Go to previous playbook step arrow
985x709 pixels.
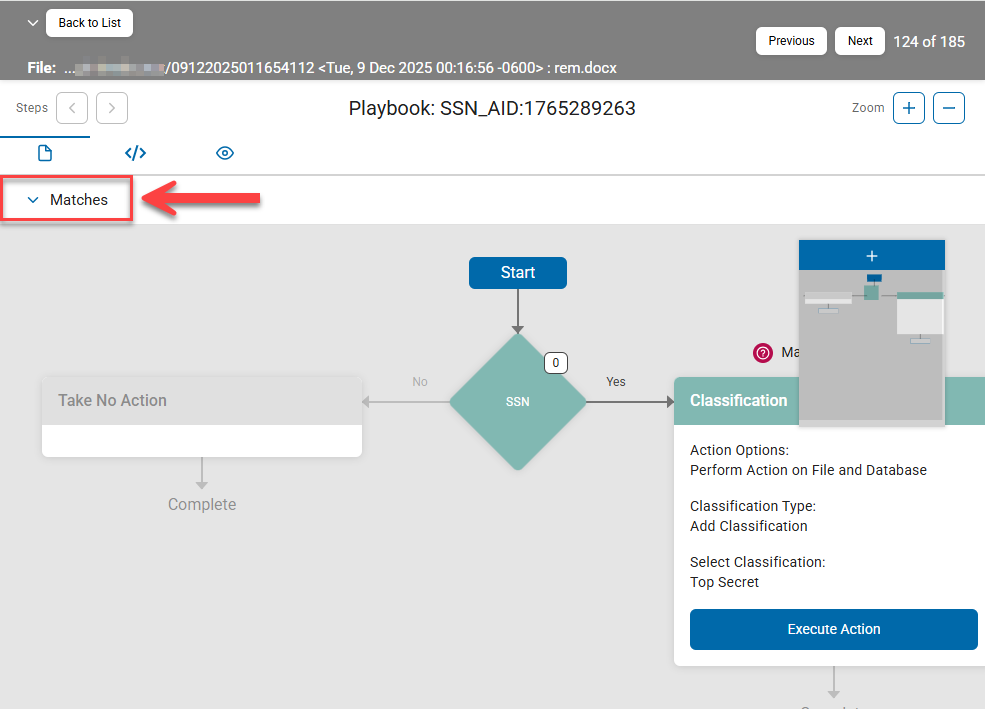[x=72, y=108]
